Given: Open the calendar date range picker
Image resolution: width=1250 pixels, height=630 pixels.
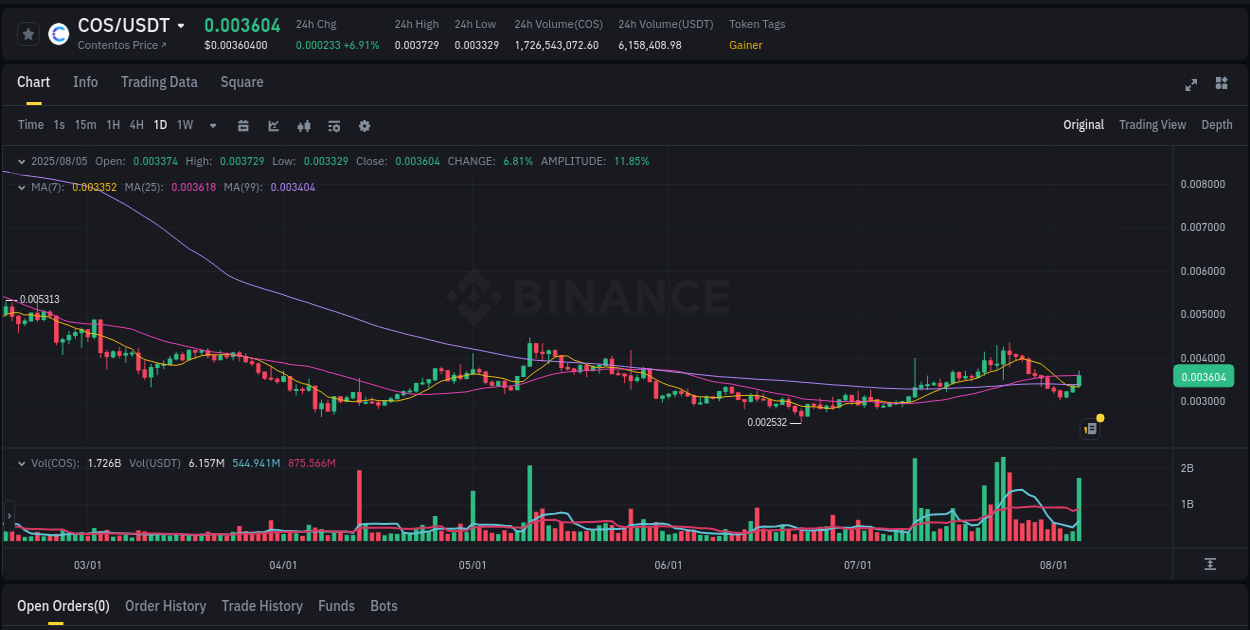Looking at the screenshot, I should [244, 126].
